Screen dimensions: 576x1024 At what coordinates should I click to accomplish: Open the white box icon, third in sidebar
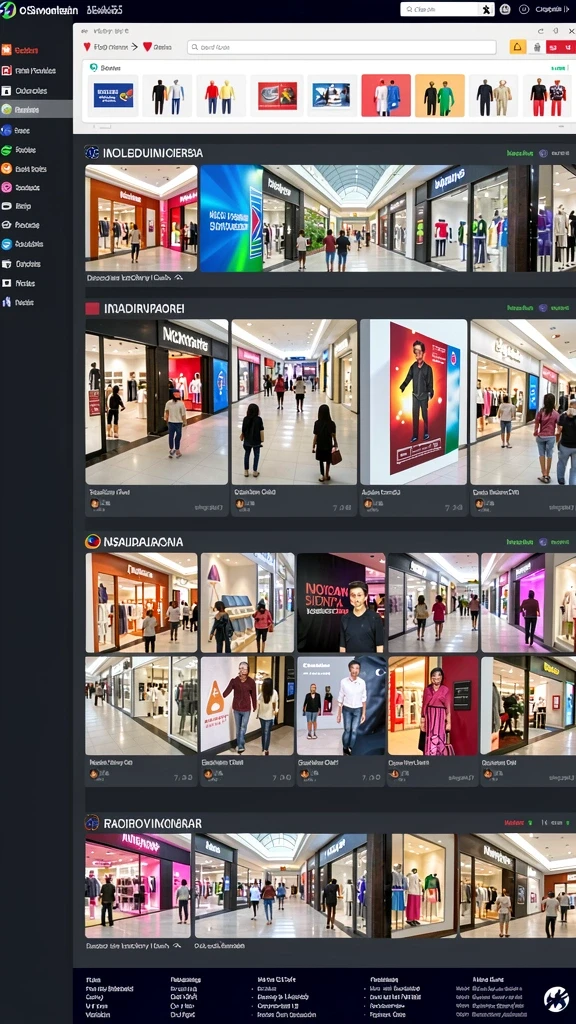point(7,91)
